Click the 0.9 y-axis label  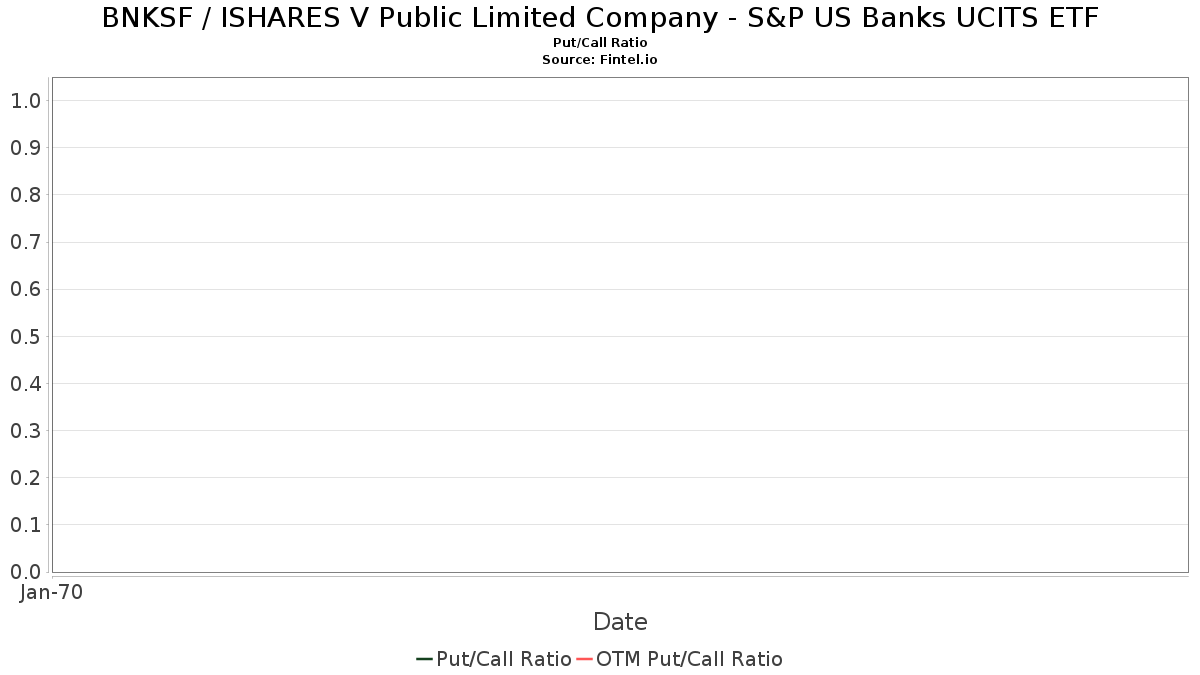point(25,148)
